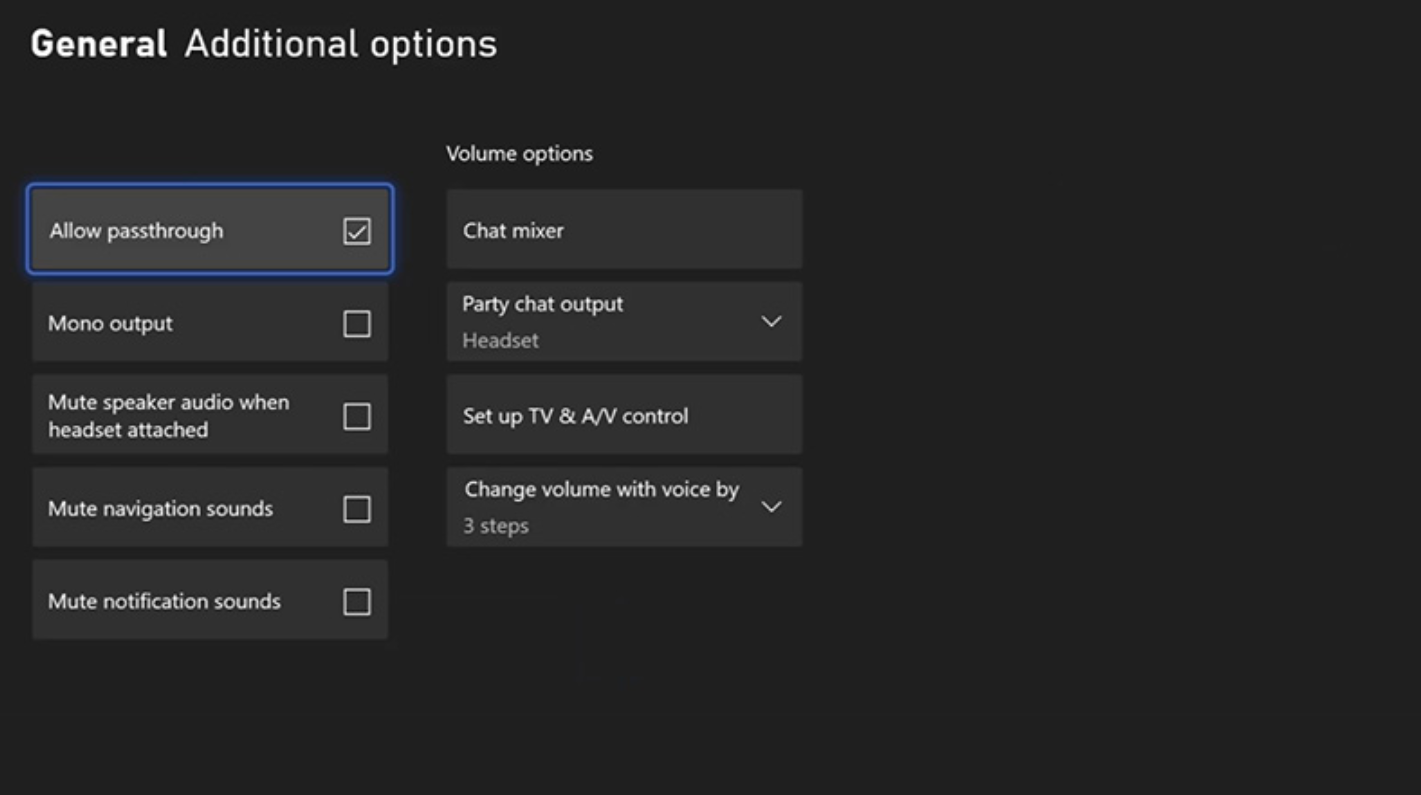Select the Additional options title
This screenshot has width=1421, height=795.
(x=340, y=44)
